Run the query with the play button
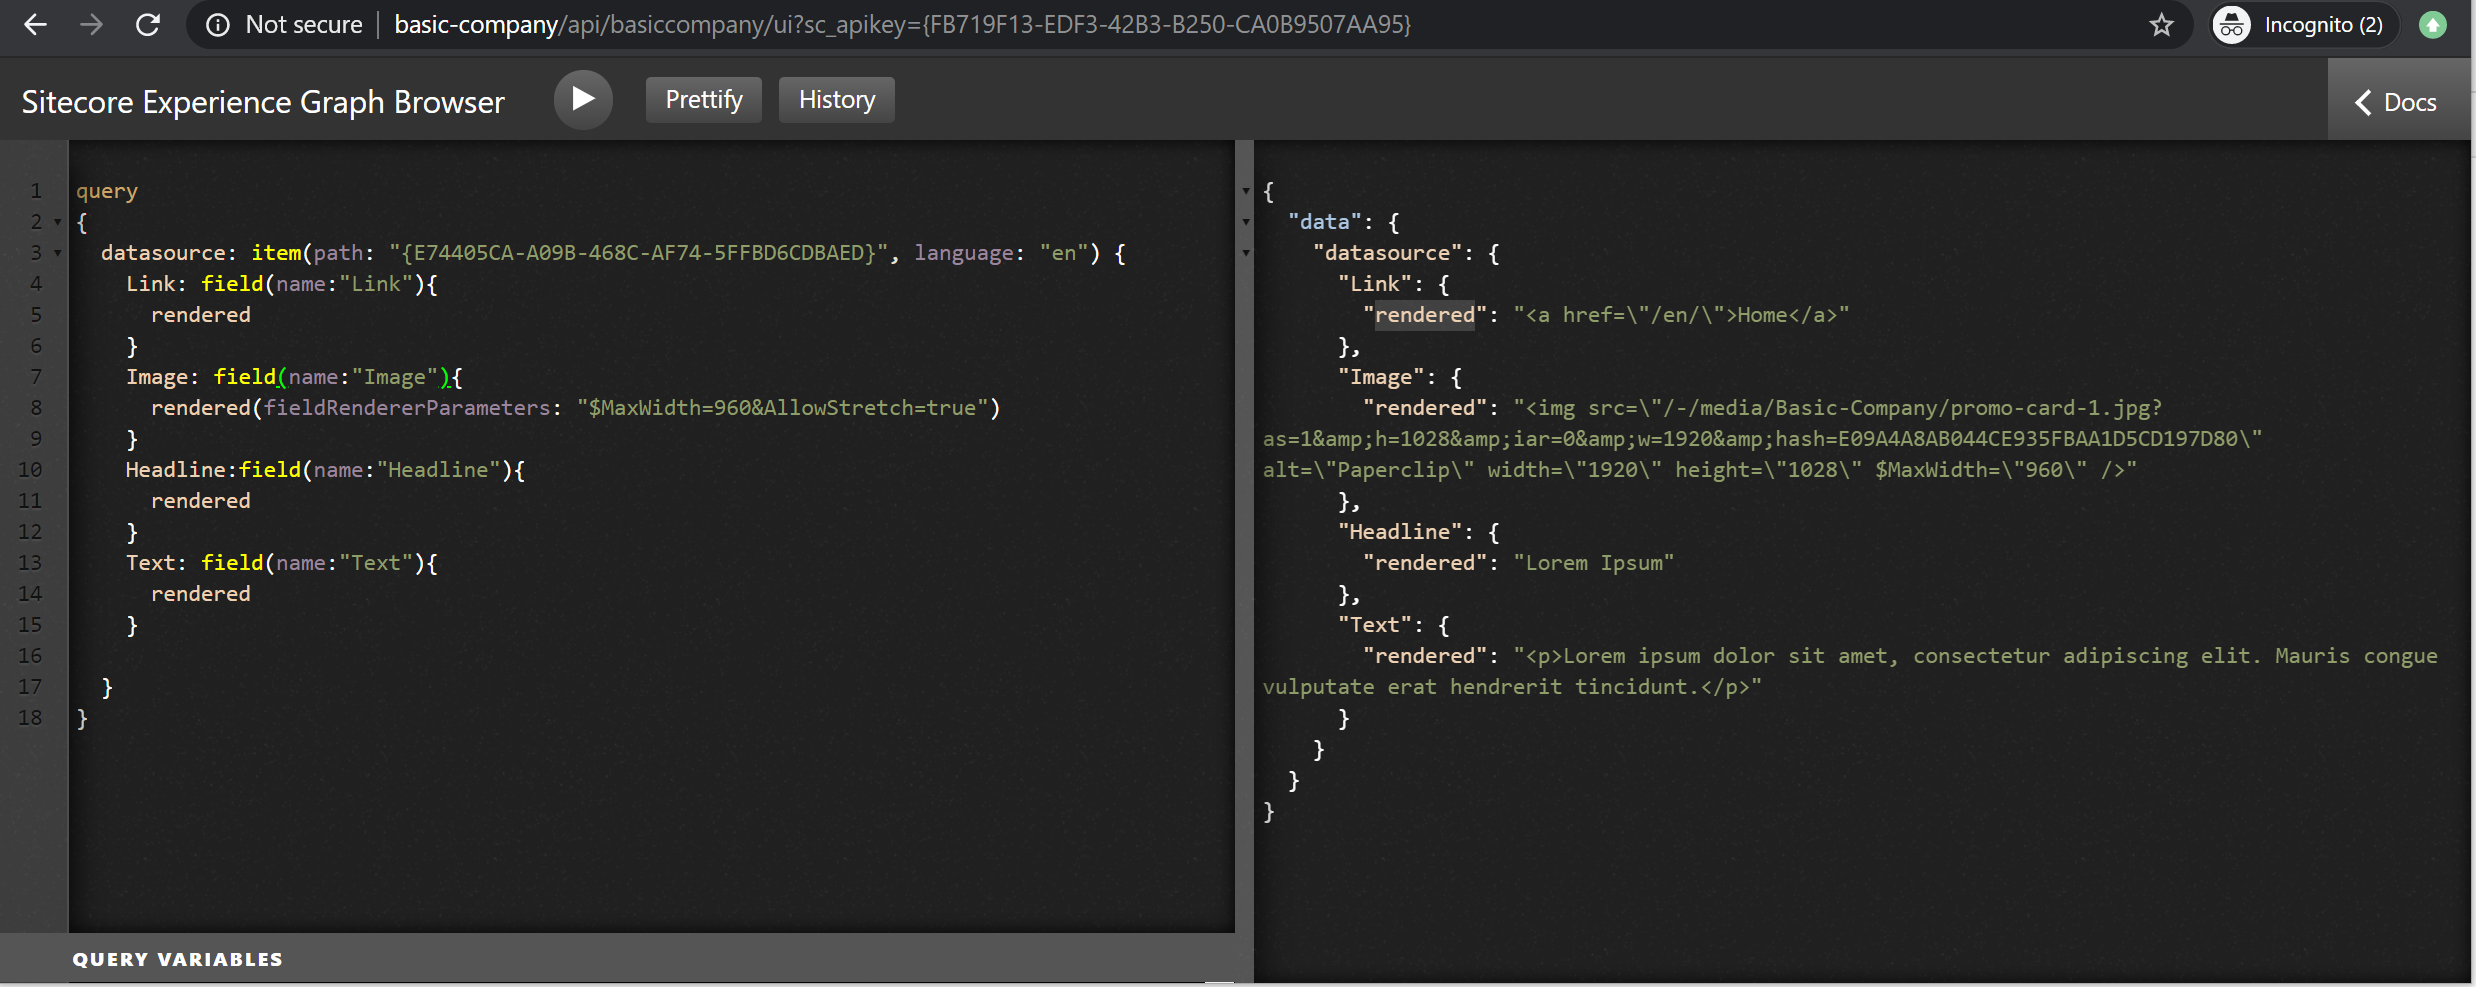This screenshot has width=2476, height=987. [x=583, y=100]
